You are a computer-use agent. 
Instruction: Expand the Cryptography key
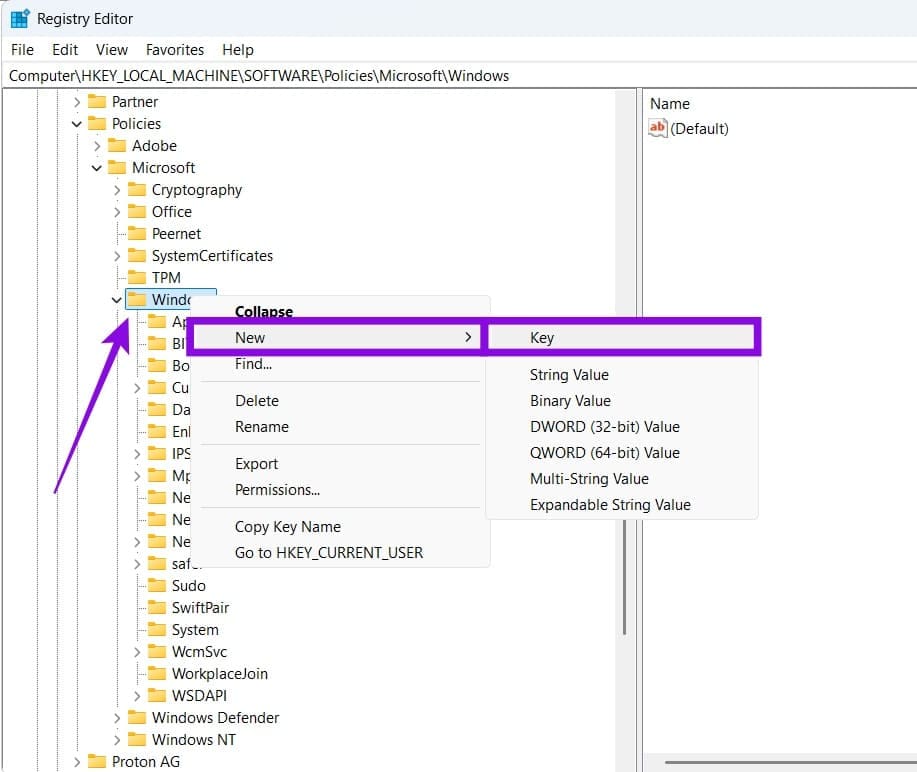[x=117, y=190]
